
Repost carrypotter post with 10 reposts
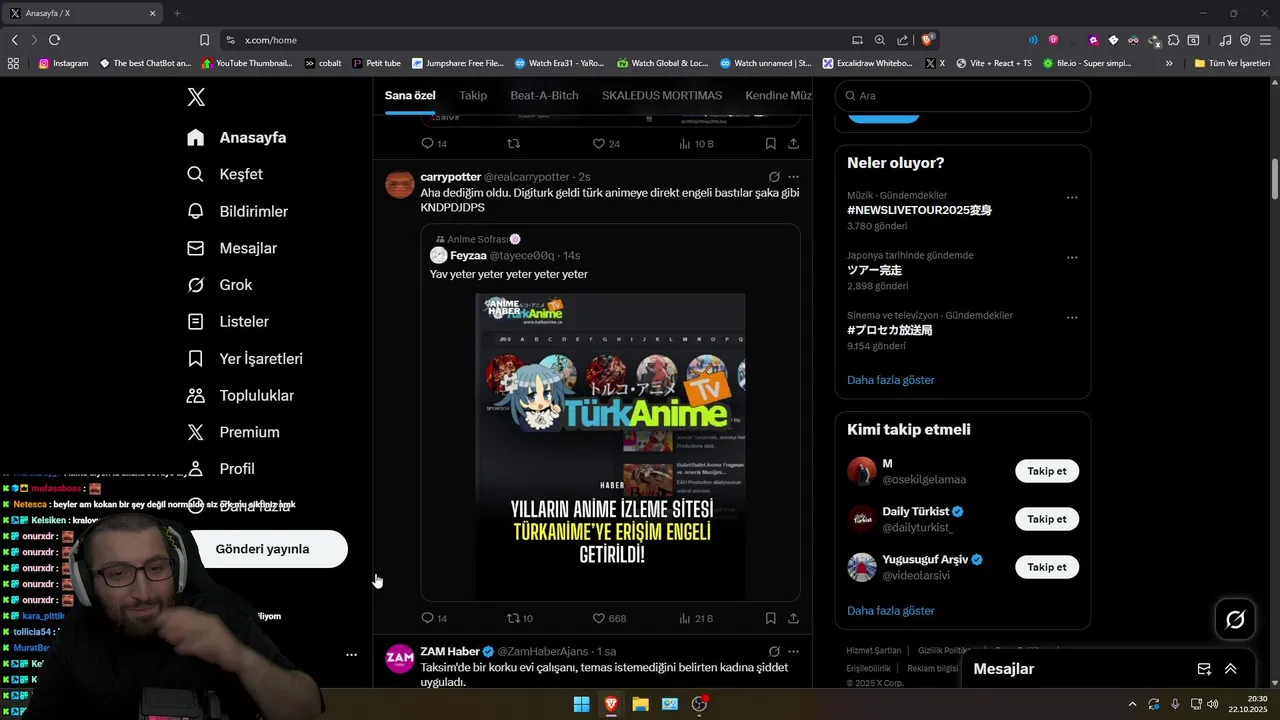[x=520, y=618]
